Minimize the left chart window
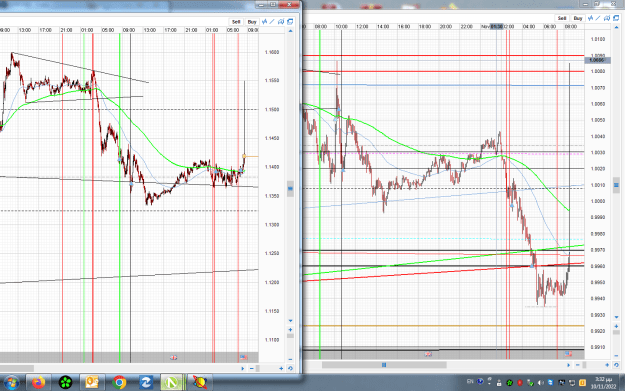The height and width of the screenshot is (391, 625). 261,4
